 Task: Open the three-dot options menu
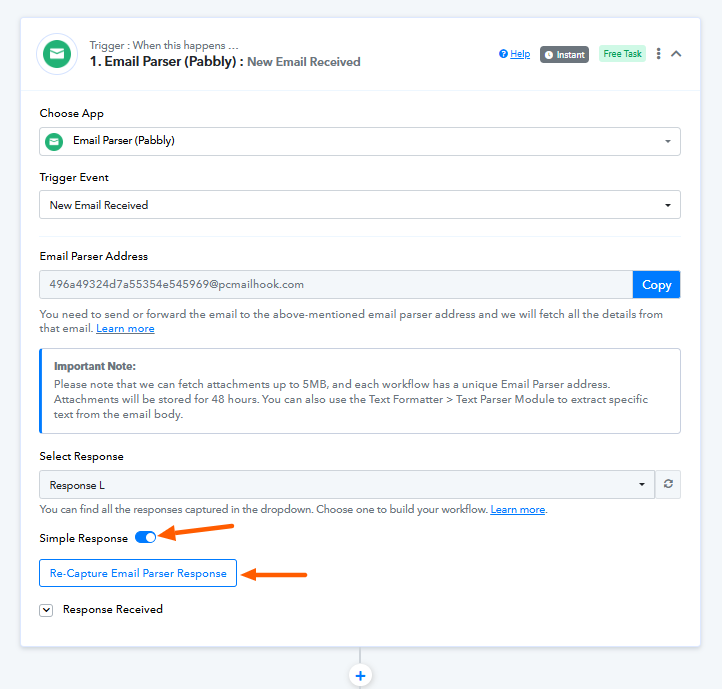[658, 54]
